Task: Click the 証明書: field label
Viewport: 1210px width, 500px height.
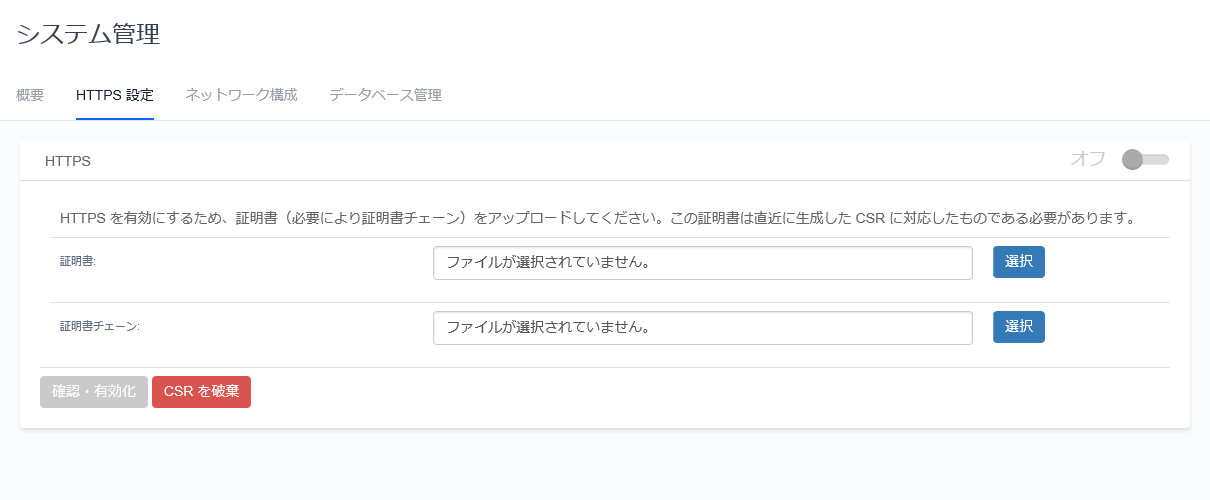Action: pyautogui.click(x=78, y=261)
